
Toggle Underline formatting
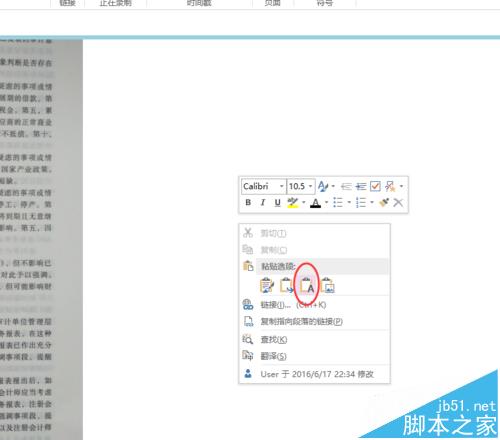click(277, 202)
